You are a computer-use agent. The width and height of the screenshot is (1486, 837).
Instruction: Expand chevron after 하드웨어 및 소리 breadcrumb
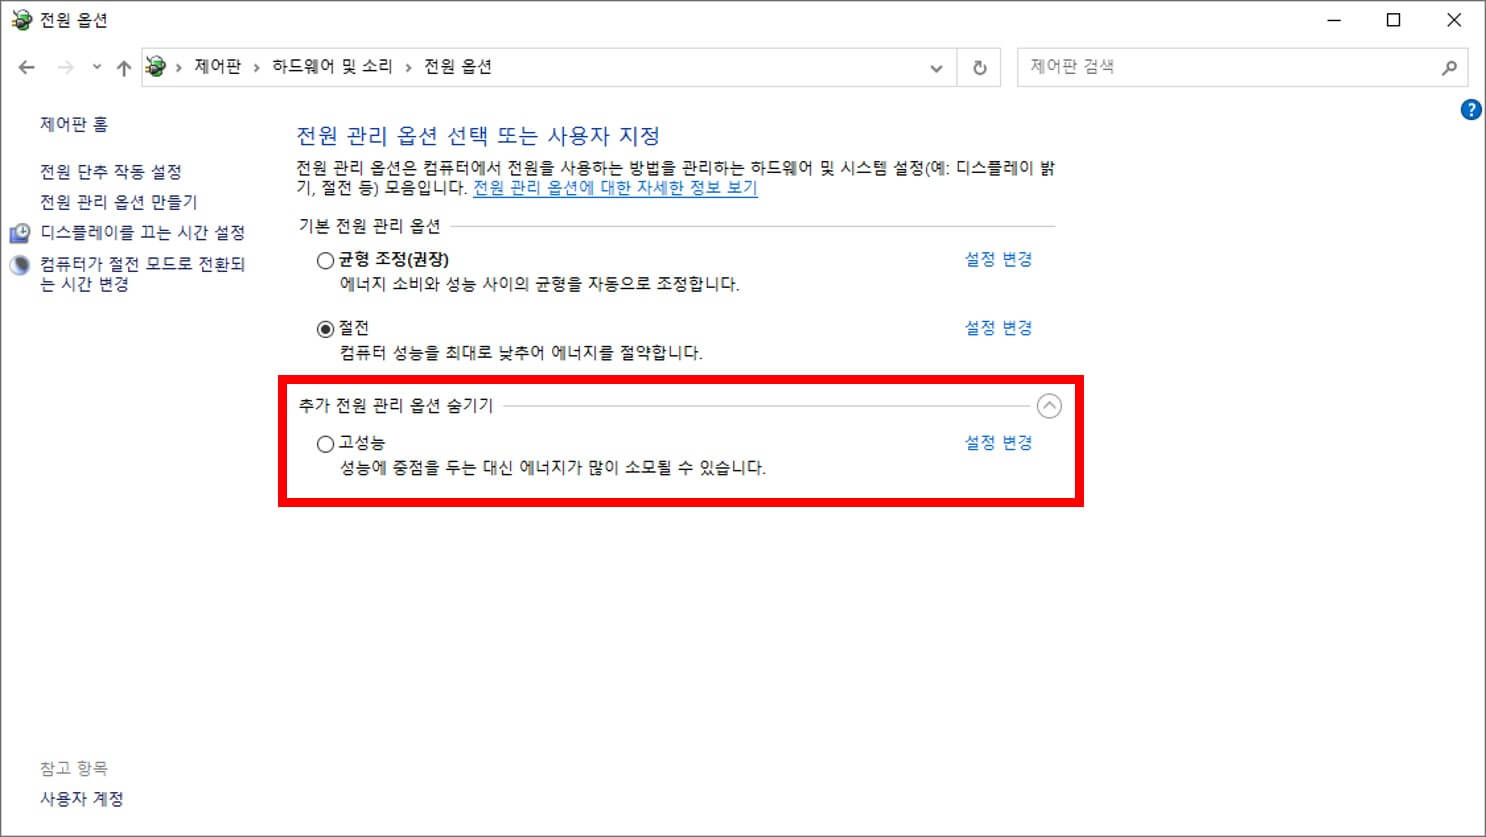pos(408,67)
